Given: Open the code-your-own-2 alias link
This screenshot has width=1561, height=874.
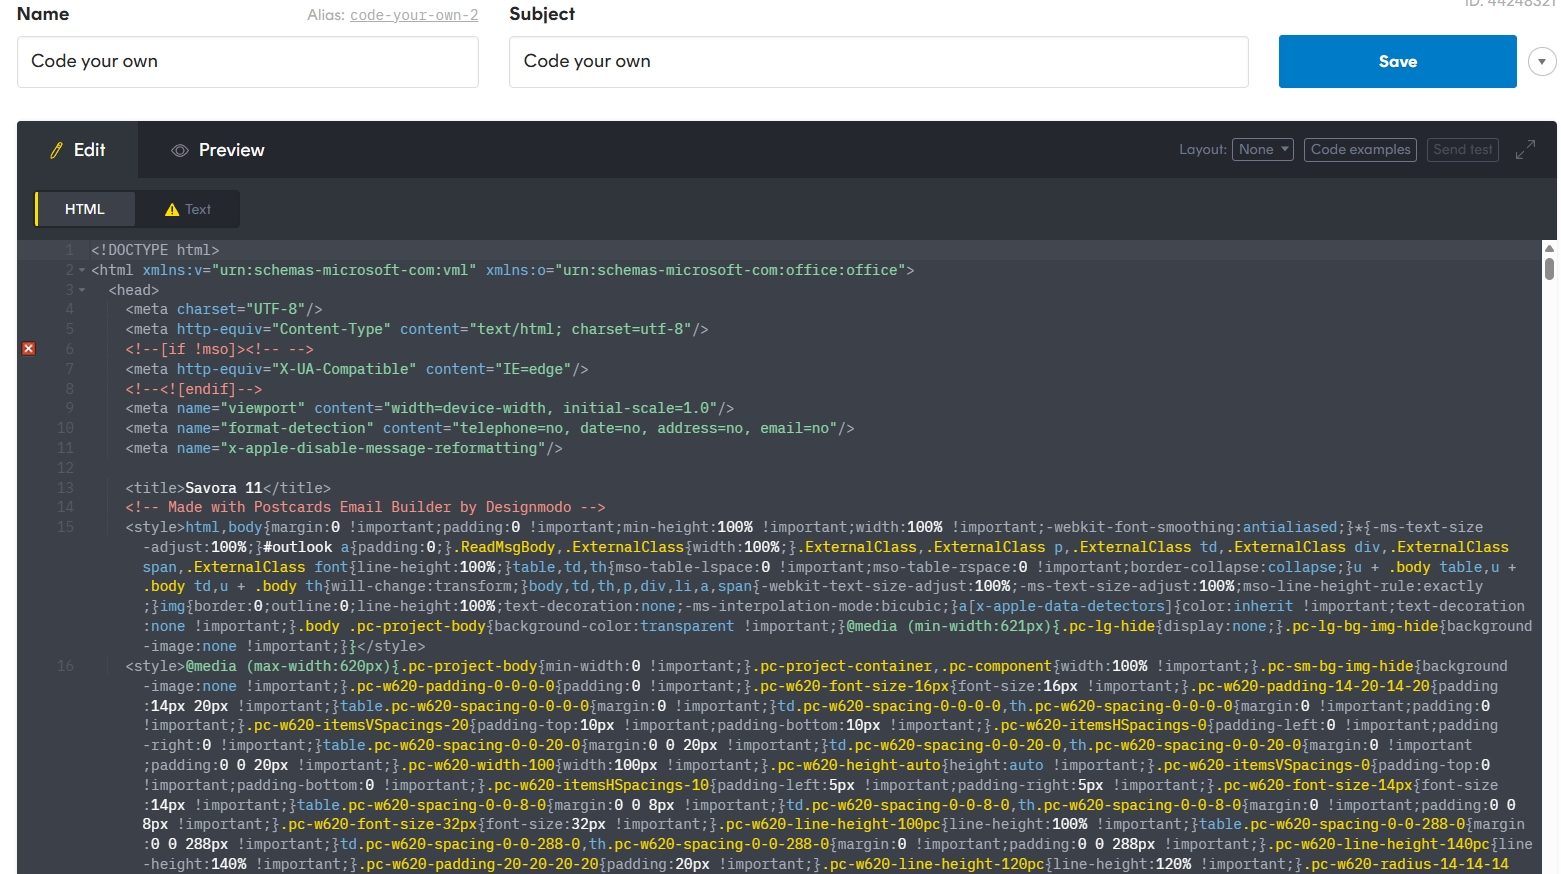Looking at the screenshot, I should tap(414, 15).
